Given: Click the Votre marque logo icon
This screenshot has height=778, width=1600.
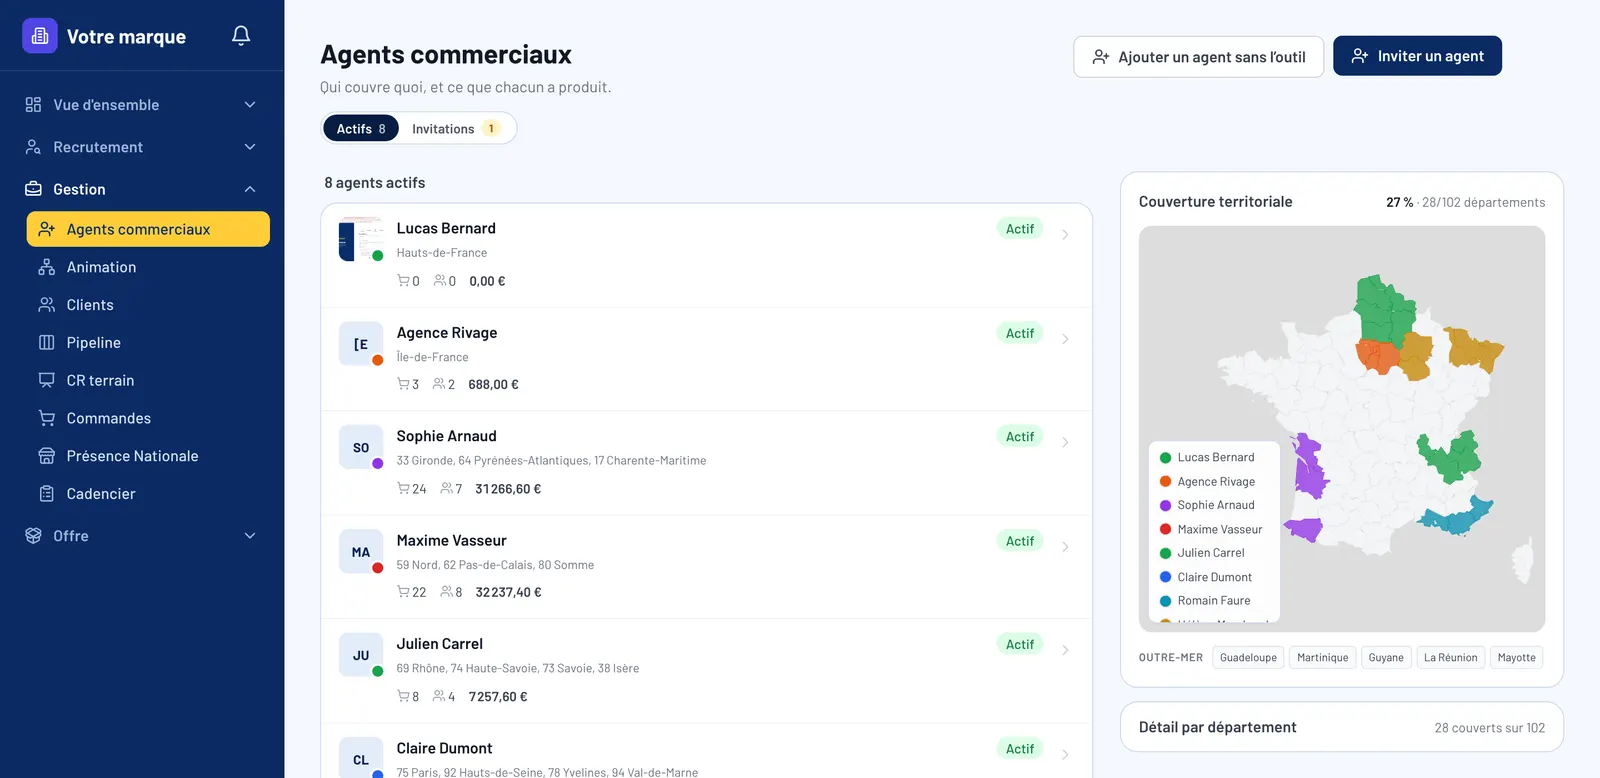Looking at the screenshot, I should (40, 36).
